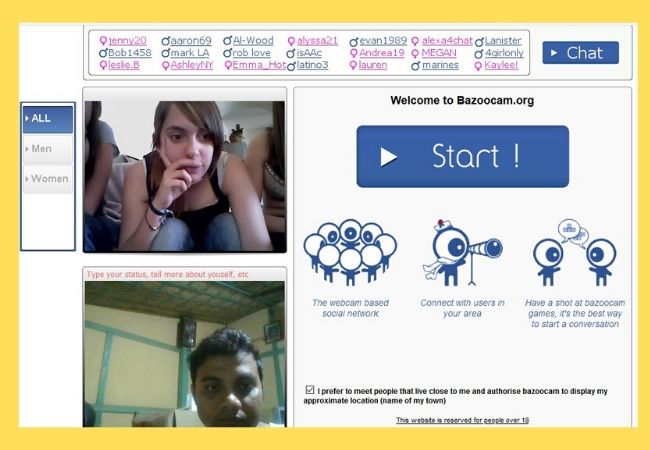650x450 pixels.
Task: Click the Chat button arrow icon
Action: (554, 53)
